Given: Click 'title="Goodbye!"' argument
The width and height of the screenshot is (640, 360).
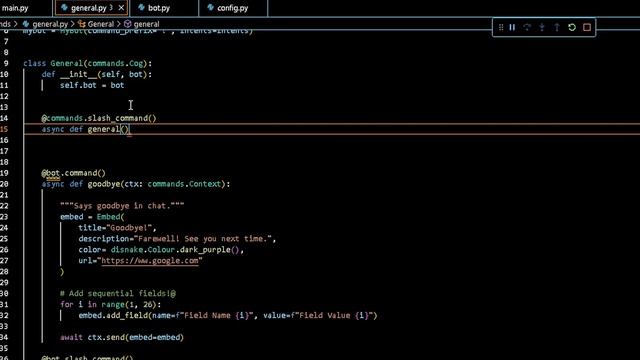Looking at the screenshot, I should tap(117, 228).
